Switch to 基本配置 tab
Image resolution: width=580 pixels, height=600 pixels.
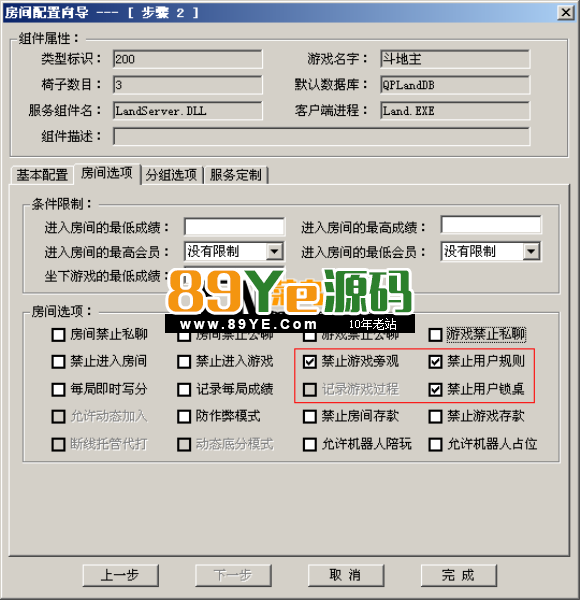click(x=42, y=175)
